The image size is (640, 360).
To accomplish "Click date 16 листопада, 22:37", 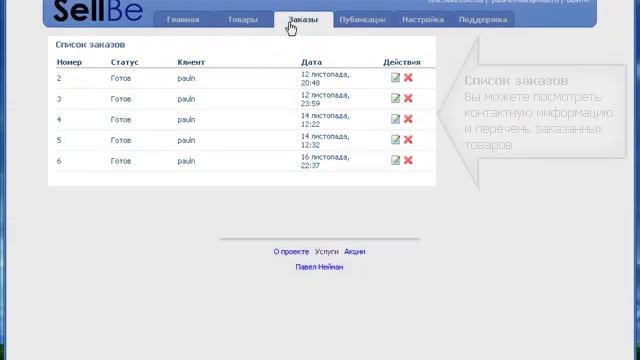I will click(x=325, y=161).
